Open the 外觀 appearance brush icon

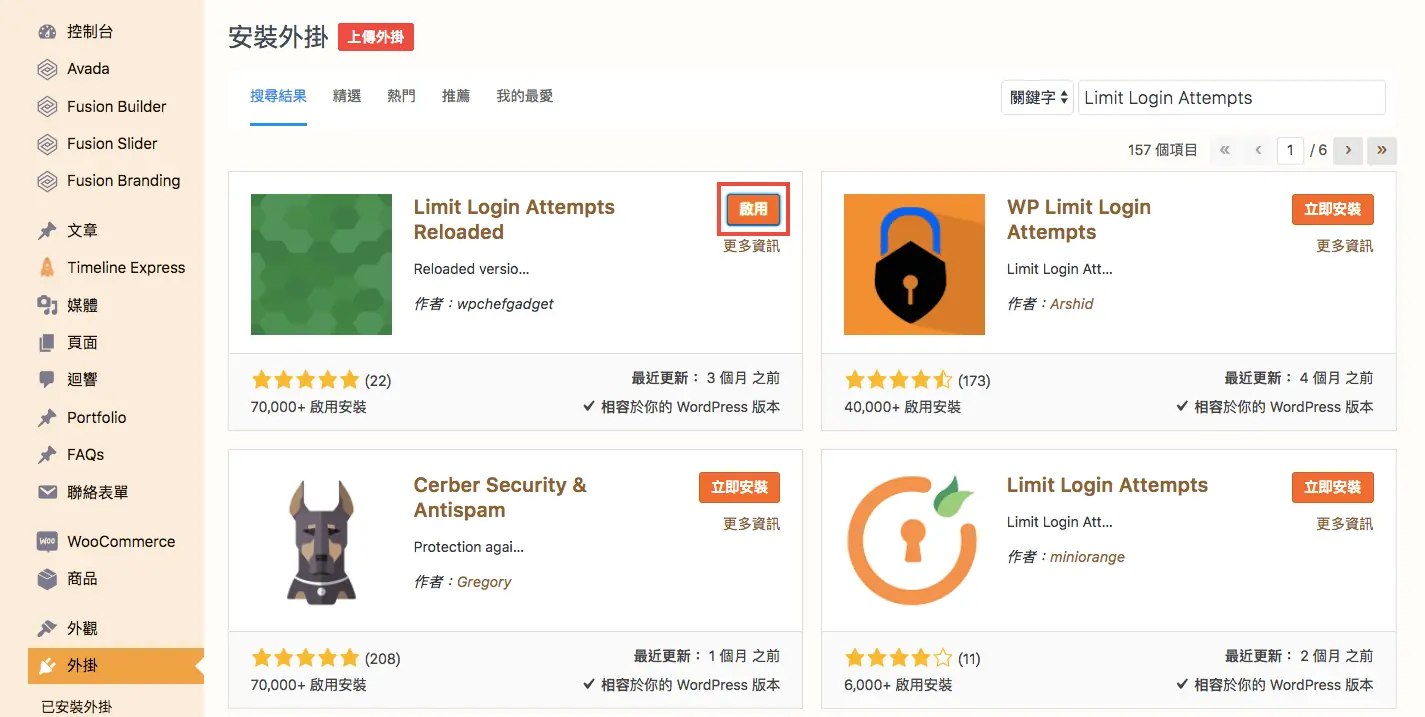click(x=47, y=629)
